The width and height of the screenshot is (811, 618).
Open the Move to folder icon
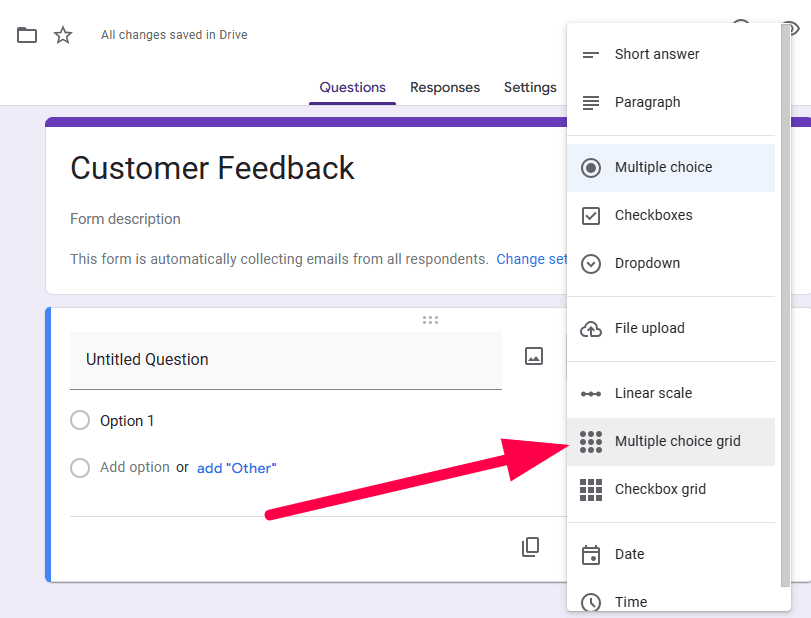(26, 34)
